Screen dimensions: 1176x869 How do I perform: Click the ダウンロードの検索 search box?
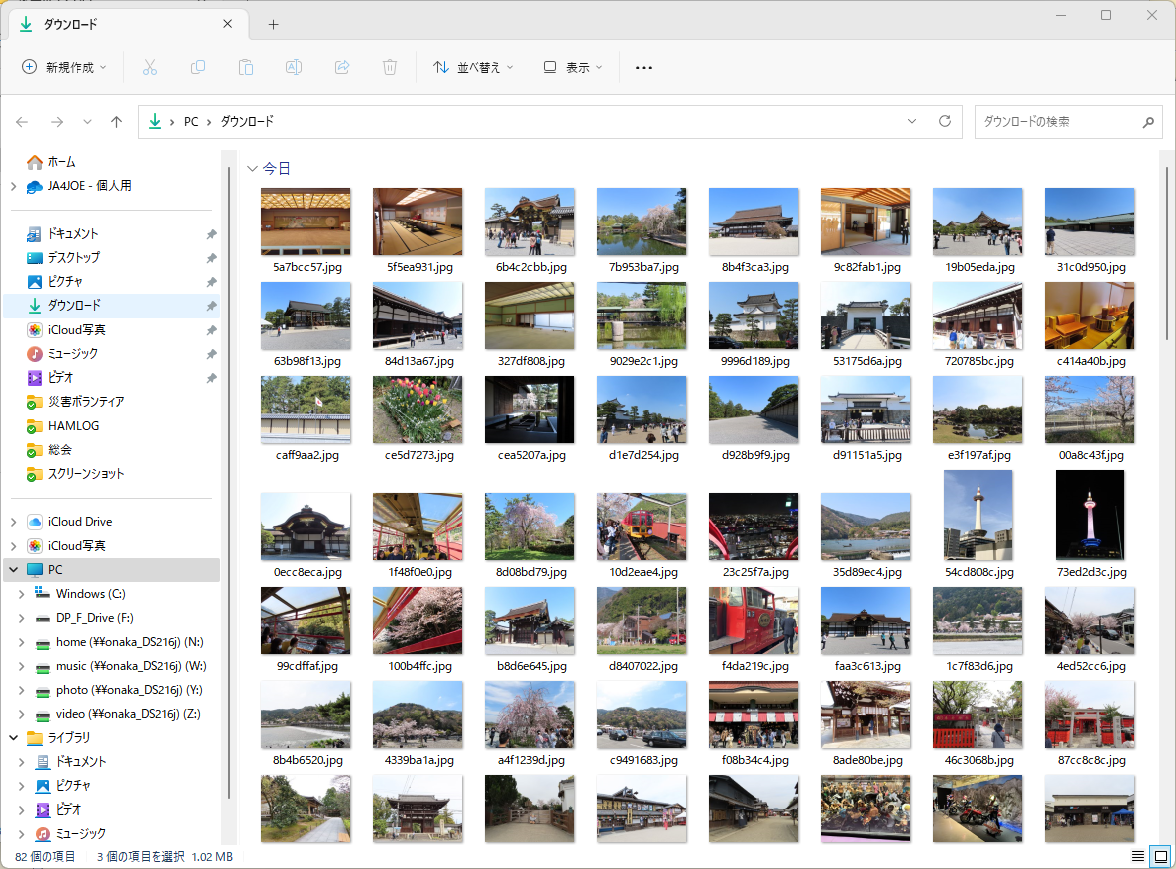coord(1056,121)
